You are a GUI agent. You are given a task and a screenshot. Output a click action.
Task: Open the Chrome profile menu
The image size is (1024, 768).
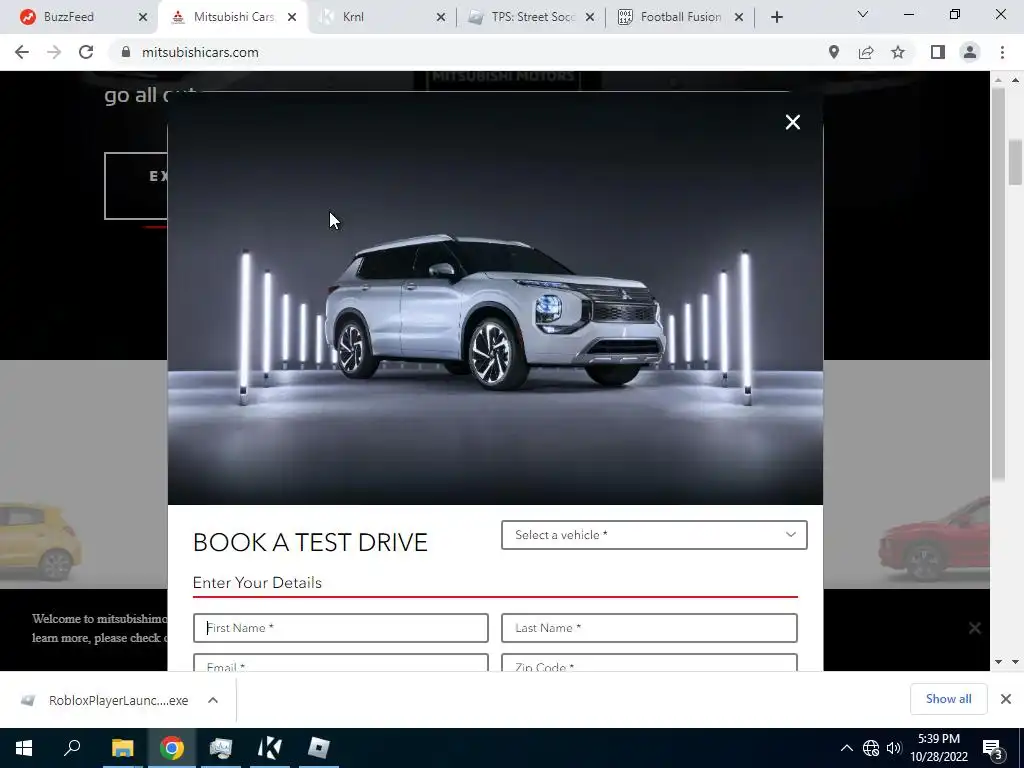[970, 52]
